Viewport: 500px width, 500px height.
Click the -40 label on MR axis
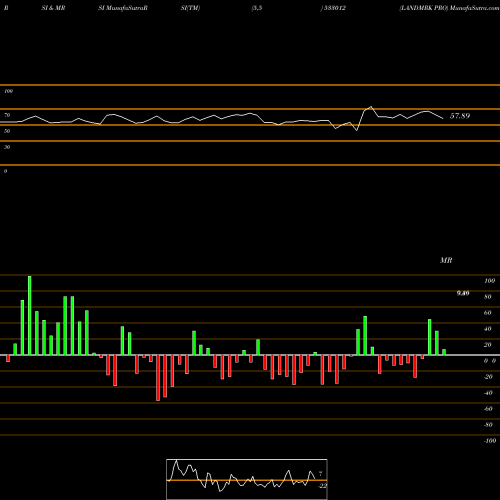(488, 393)
